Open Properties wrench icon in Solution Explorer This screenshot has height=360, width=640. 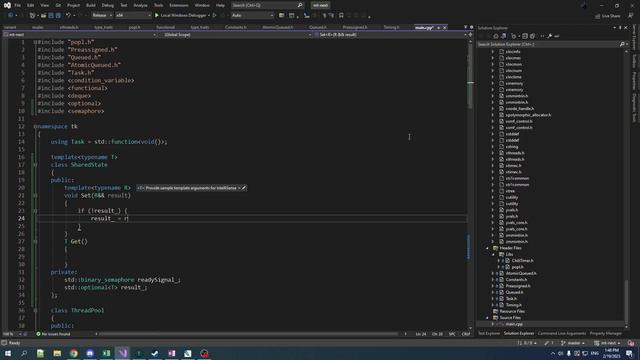pyautogui.click(x=549, y=36)
